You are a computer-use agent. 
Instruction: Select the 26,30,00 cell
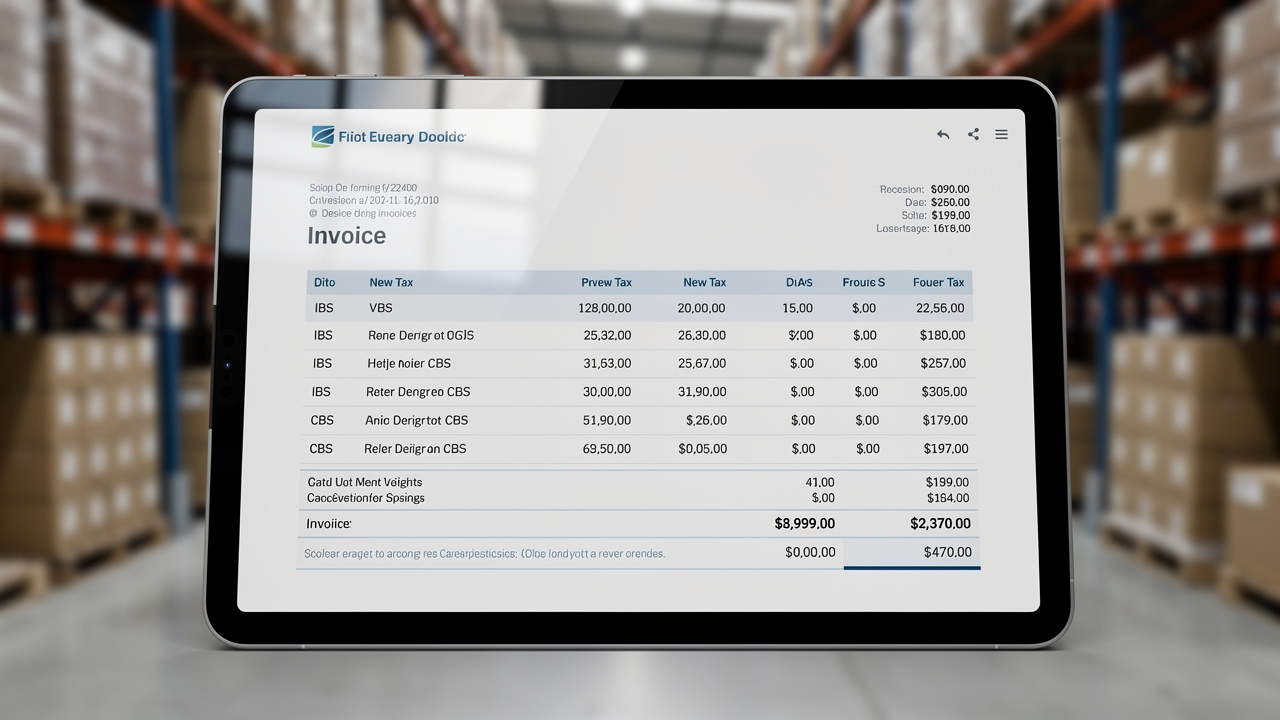point(702,336)
